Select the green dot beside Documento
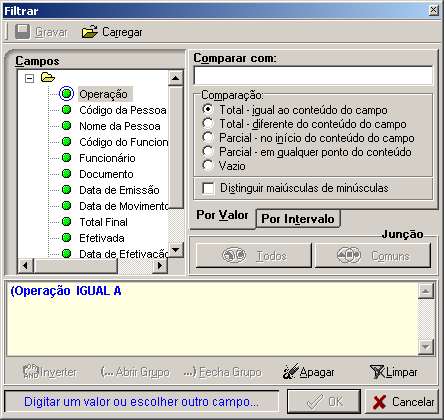 [x=67, y=174]
